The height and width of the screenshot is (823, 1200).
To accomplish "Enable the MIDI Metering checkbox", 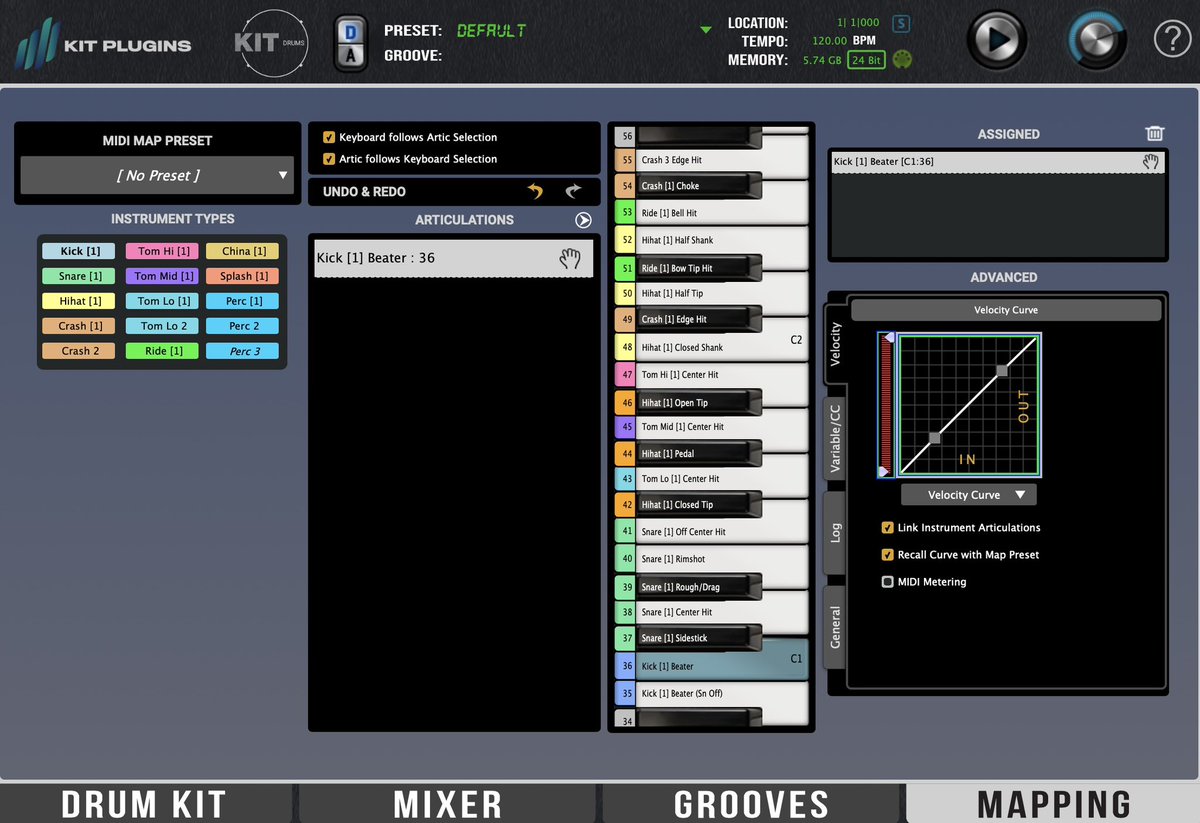I will pyautogui.click(x=887, y=581).
